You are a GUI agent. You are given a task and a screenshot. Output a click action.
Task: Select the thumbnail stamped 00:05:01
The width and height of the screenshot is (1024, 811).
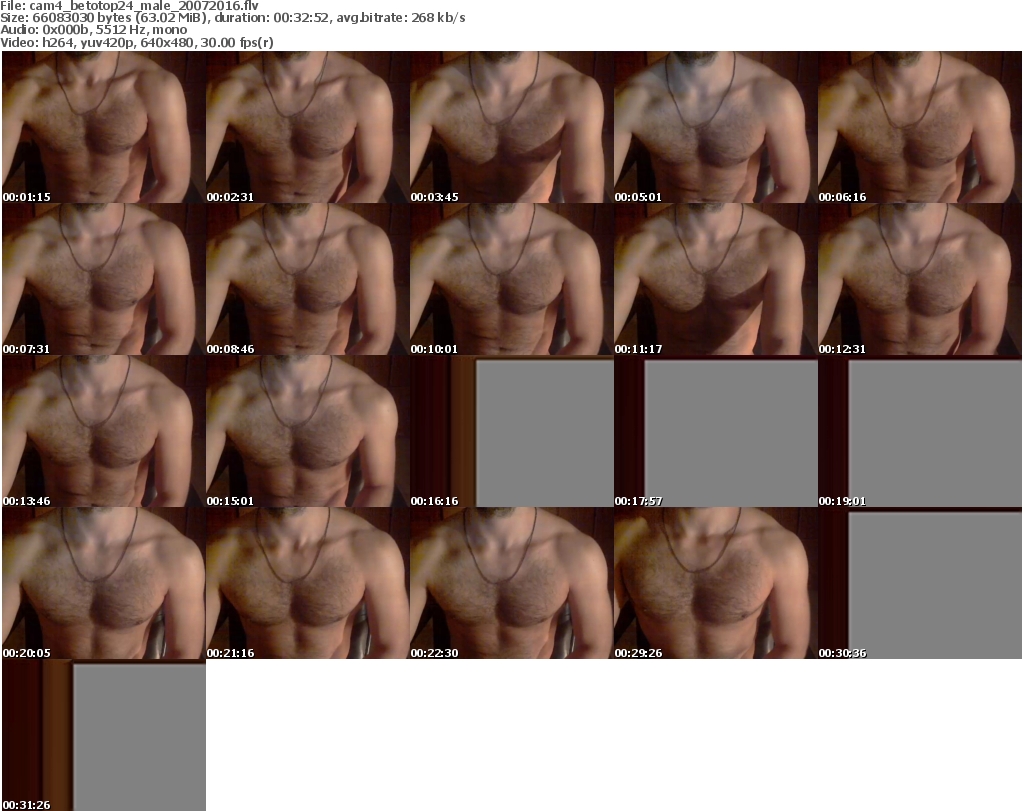pos(716,127)
